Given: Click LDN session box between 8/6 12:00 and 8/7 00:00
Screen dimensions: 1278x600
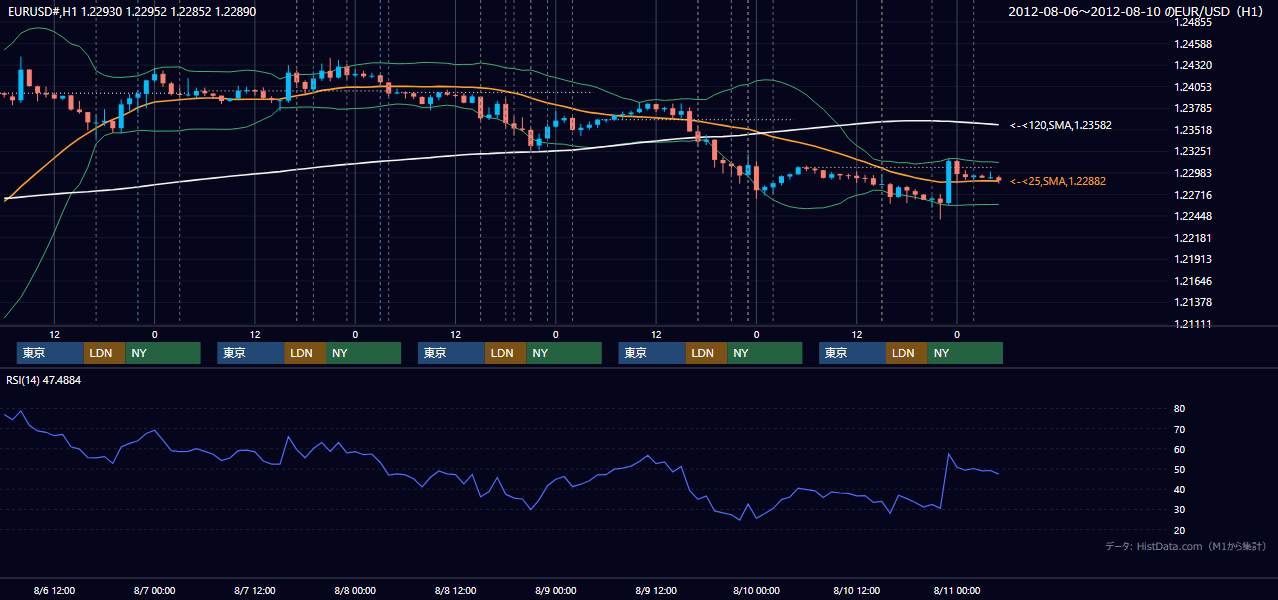Looking at the screenshot, I should (x=105, y=353).
